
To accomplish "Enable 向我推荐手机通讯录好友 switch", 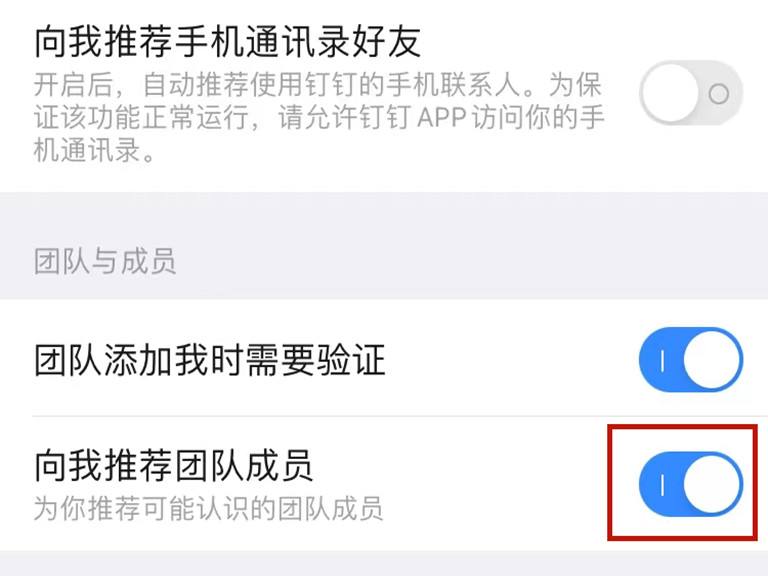I will pos(691,93).
